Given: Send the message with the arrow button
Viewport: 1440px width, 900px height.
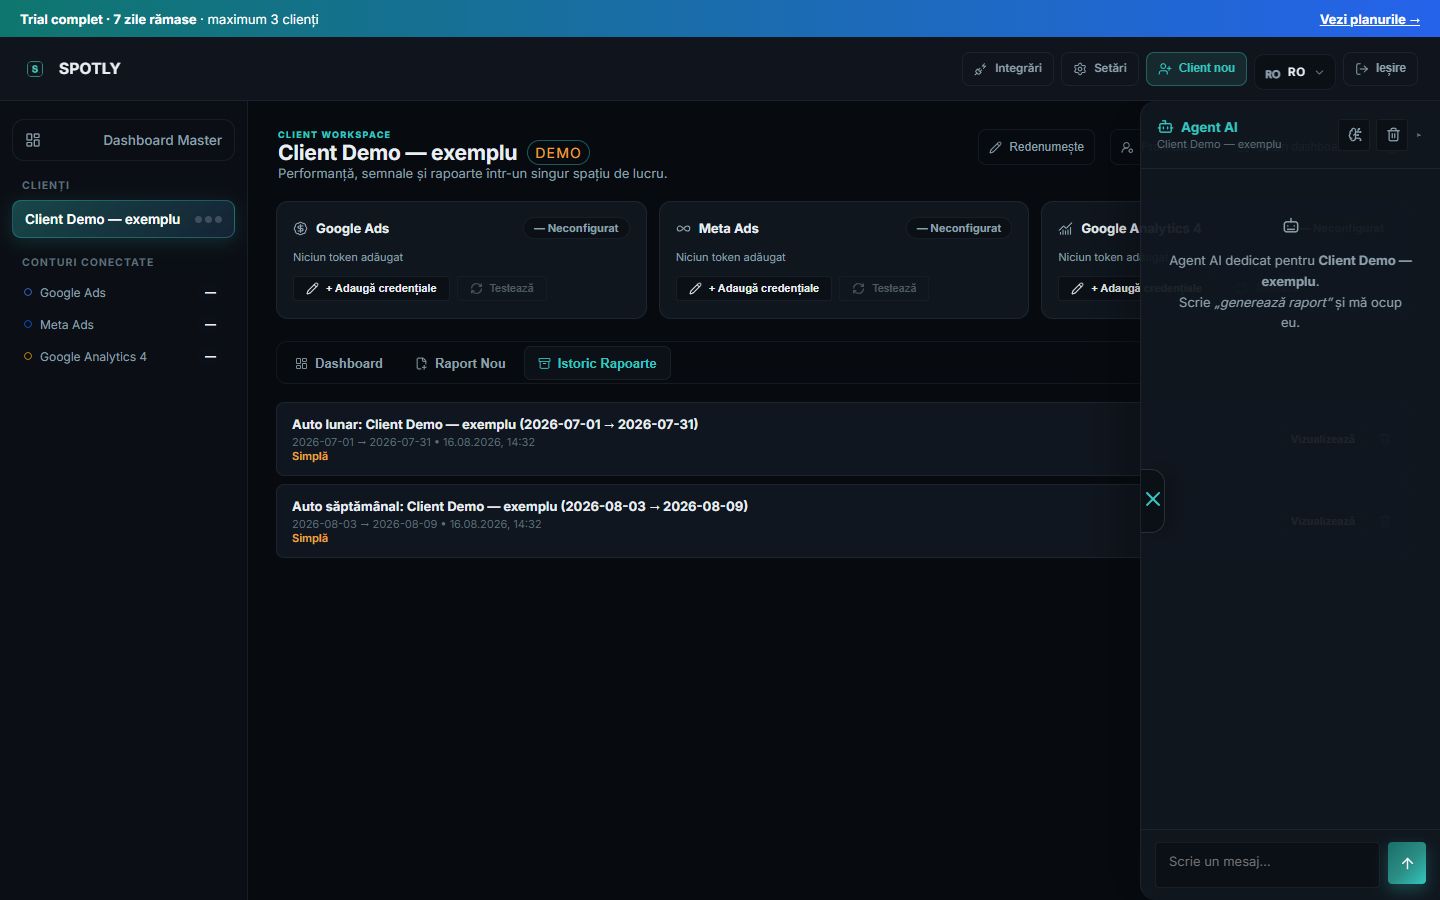Looking at the screenshot, I should click(x=1407, y=864).
